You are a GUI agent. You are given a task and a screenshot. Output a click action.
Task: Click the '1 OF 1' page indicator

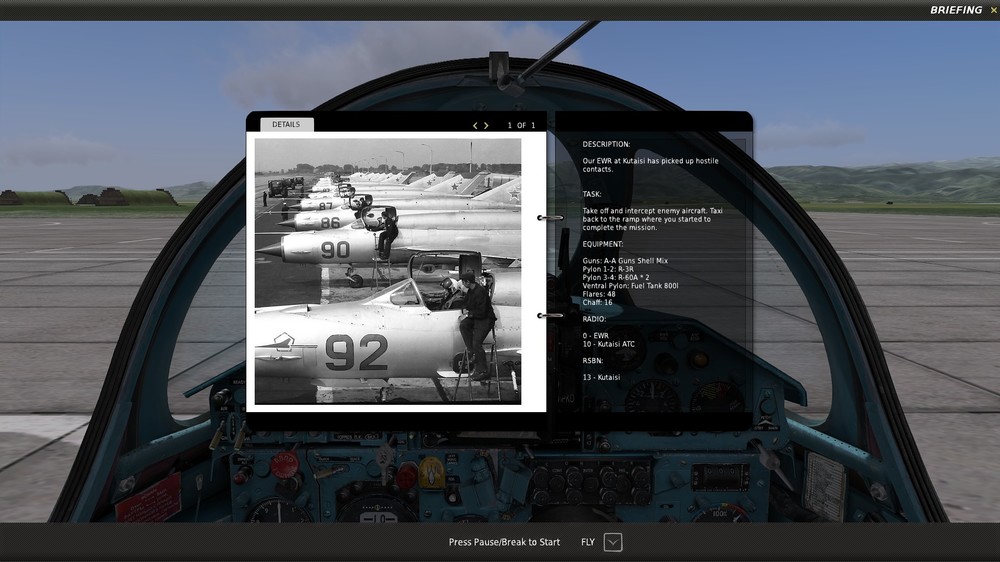pos(521,126)
